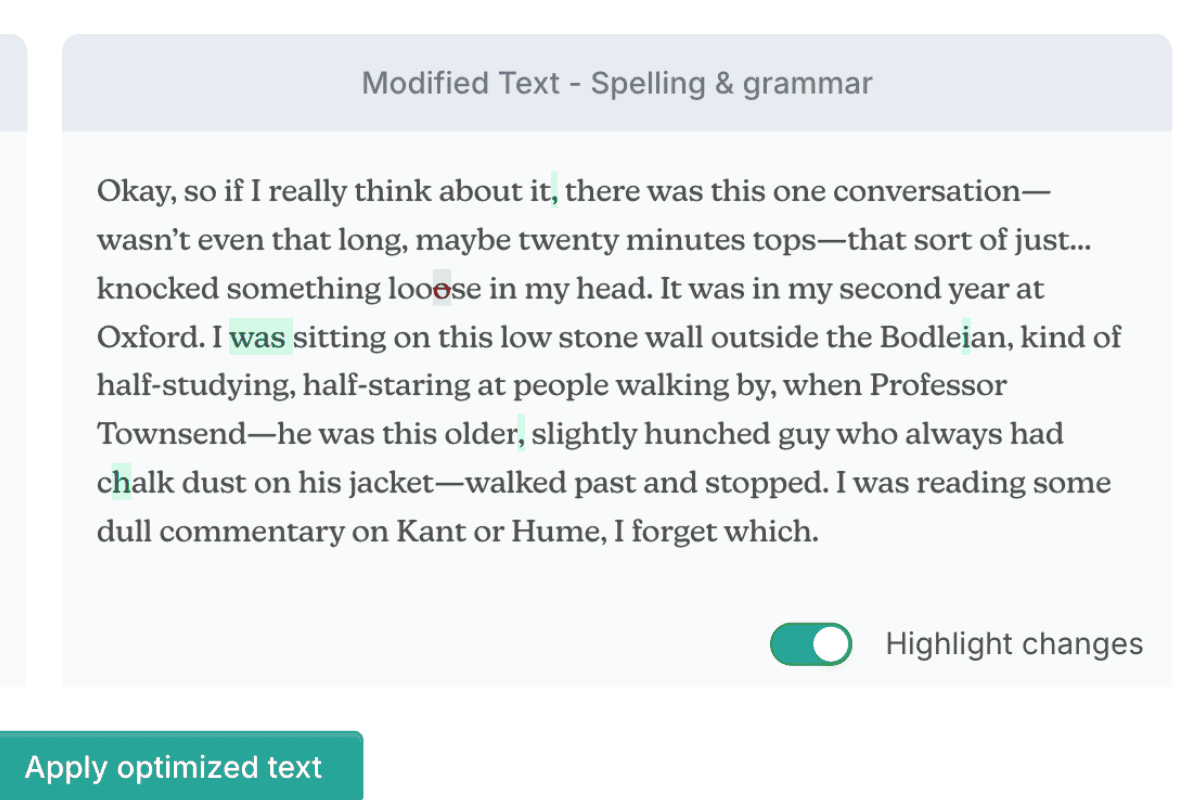Select the highlighted inserted word 'was'
1200x800 pixels.
pyautogui.click(x=261, y=337)
